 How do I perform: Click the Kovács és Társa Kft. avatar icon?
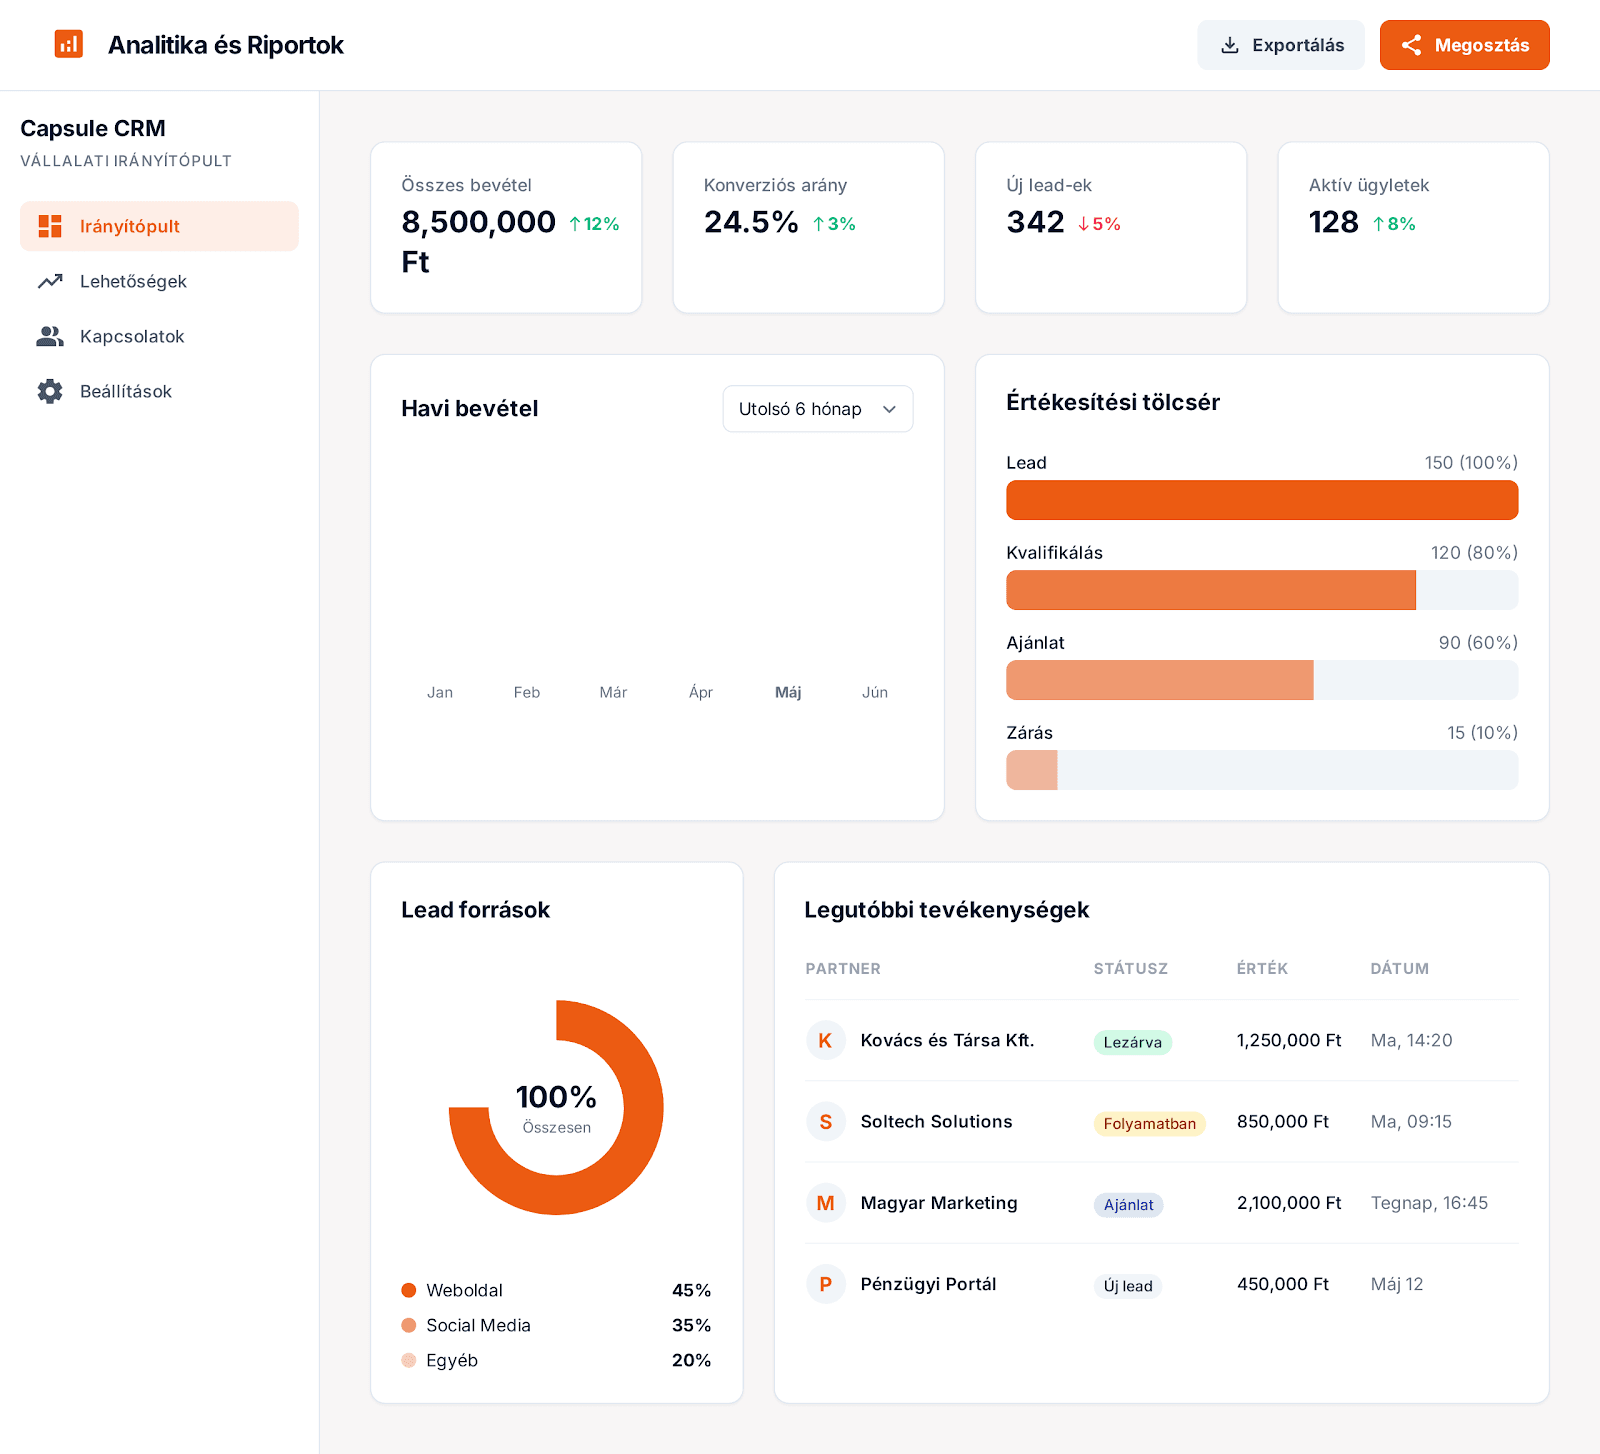click(826, 1040)
